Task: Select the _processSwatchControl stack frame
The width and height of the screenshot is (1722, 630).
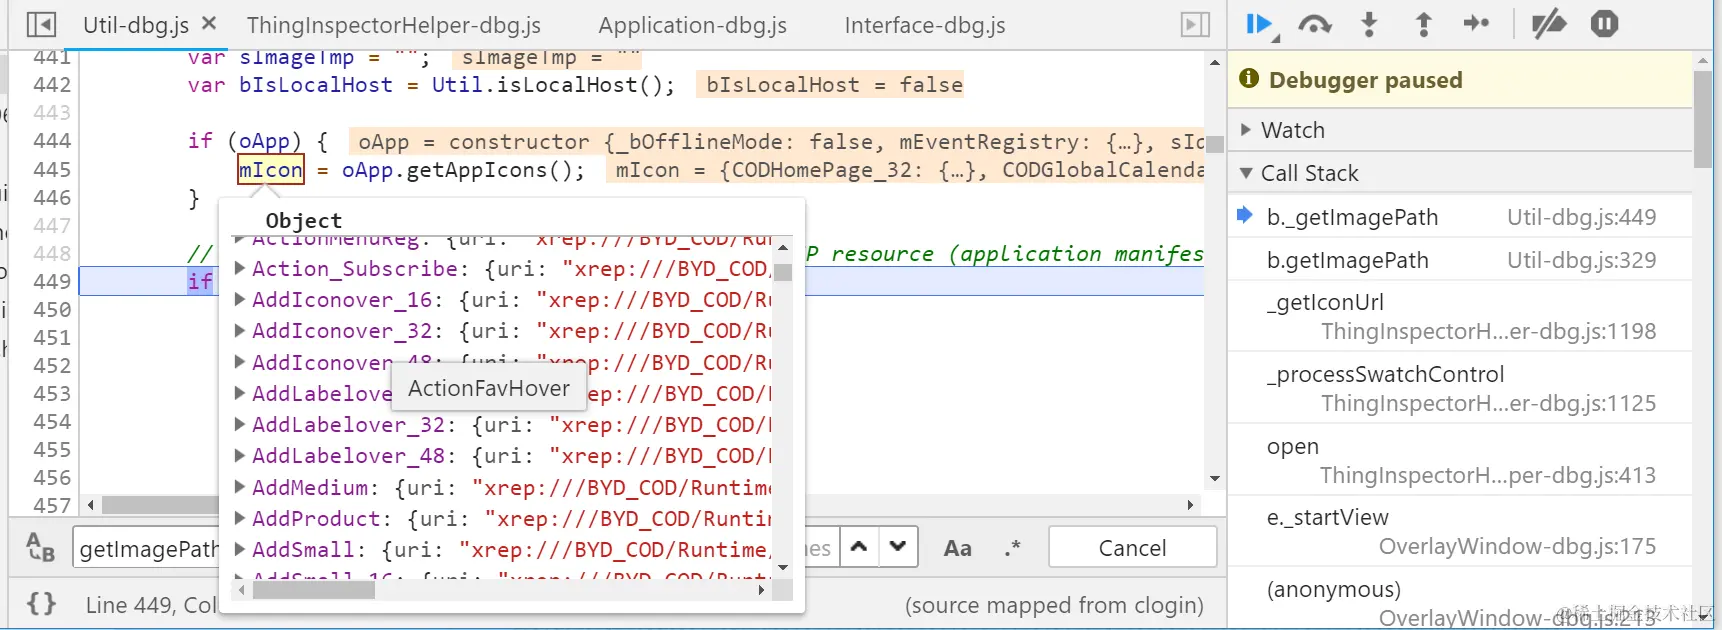Action: (1461, 388)
